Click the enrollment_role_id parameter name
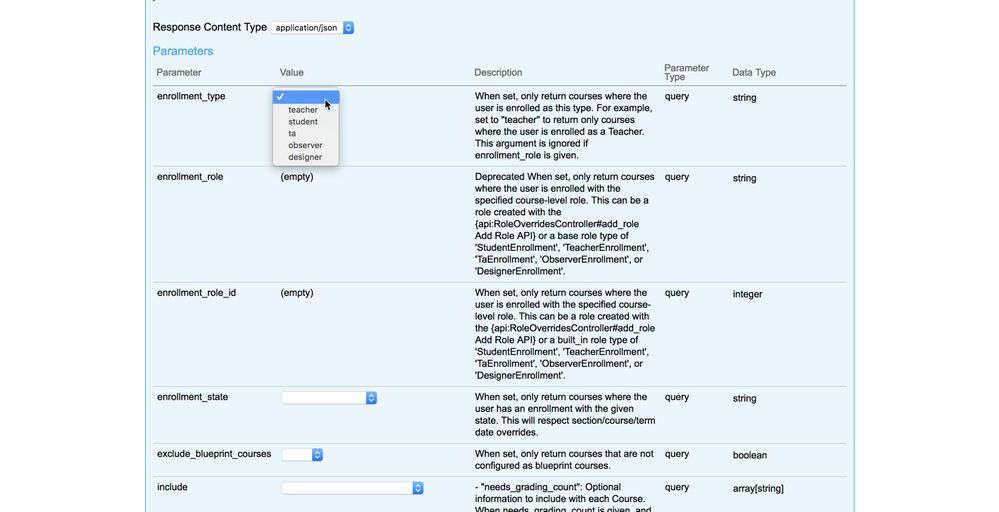 point(196,293)
